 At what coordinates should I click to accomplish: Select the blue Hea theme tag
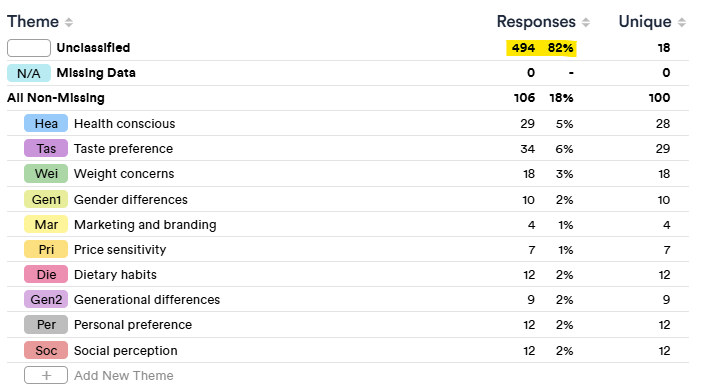[x=46, y=124]
